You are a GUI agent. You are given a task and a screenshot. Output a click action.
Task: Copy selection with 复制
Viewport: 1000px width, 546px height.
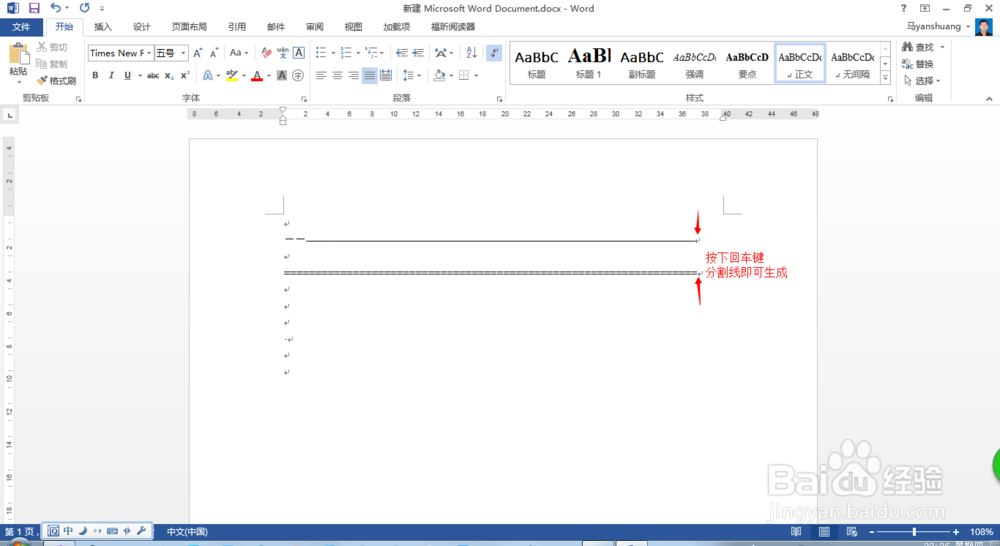pos(52,64)
